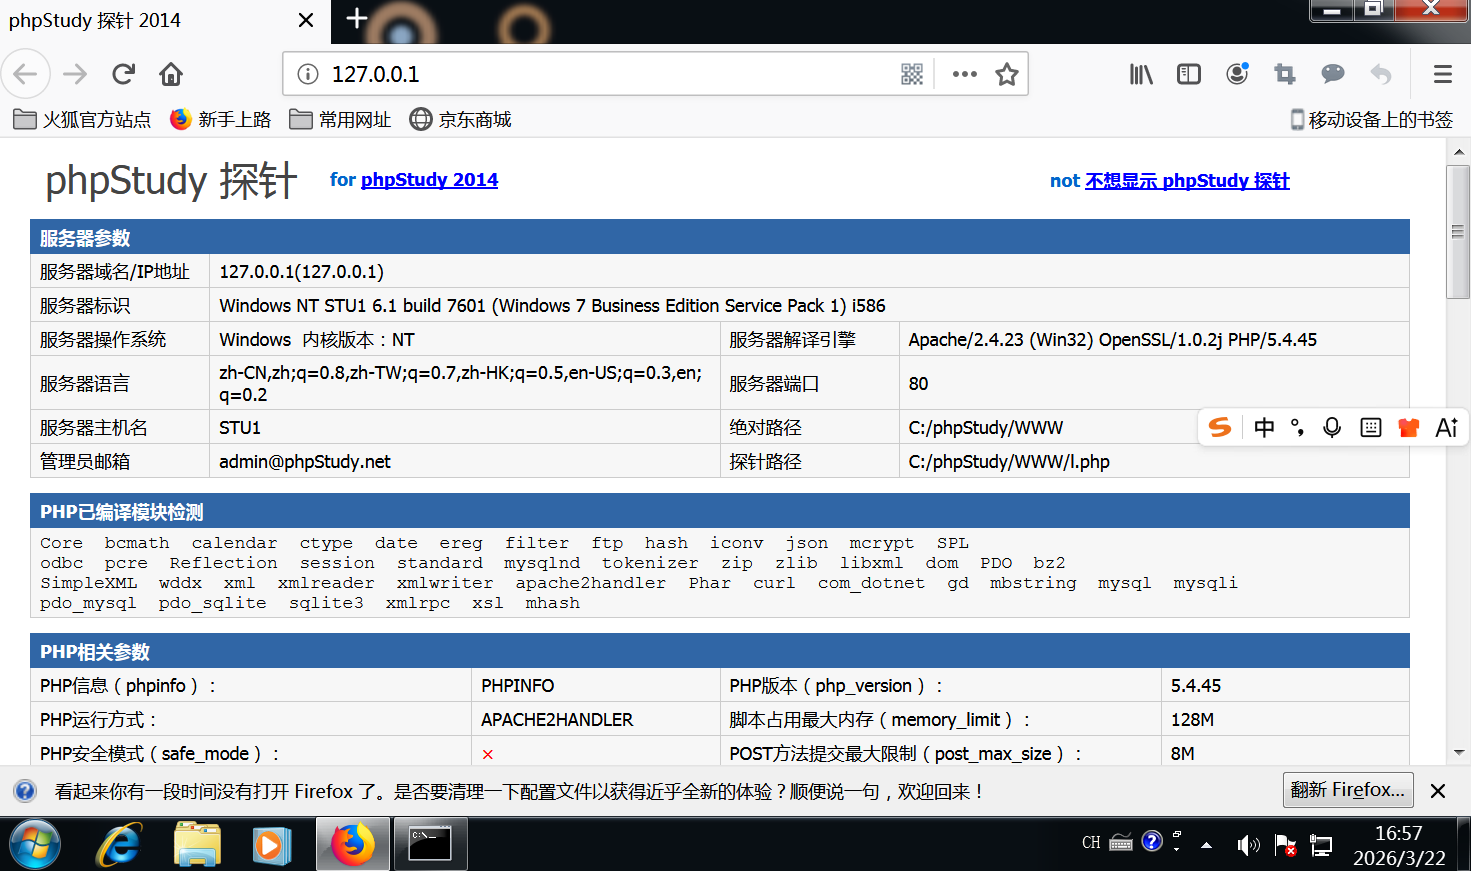
Task: Launch Internet Explorer from taskbar
Action: [118, 845]
